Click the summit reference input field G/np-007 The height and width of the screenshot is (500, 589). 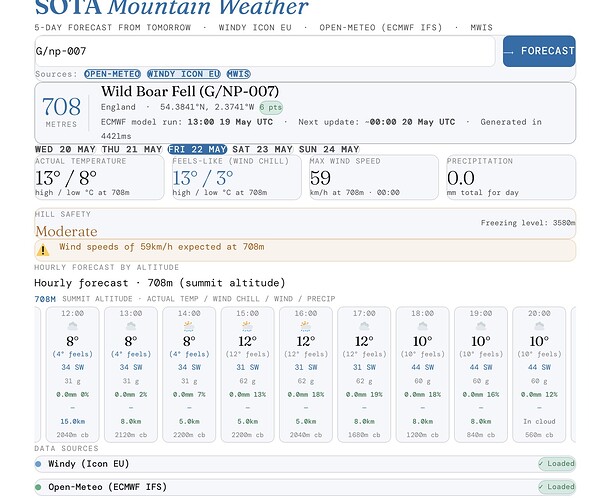tap(265, 51)
